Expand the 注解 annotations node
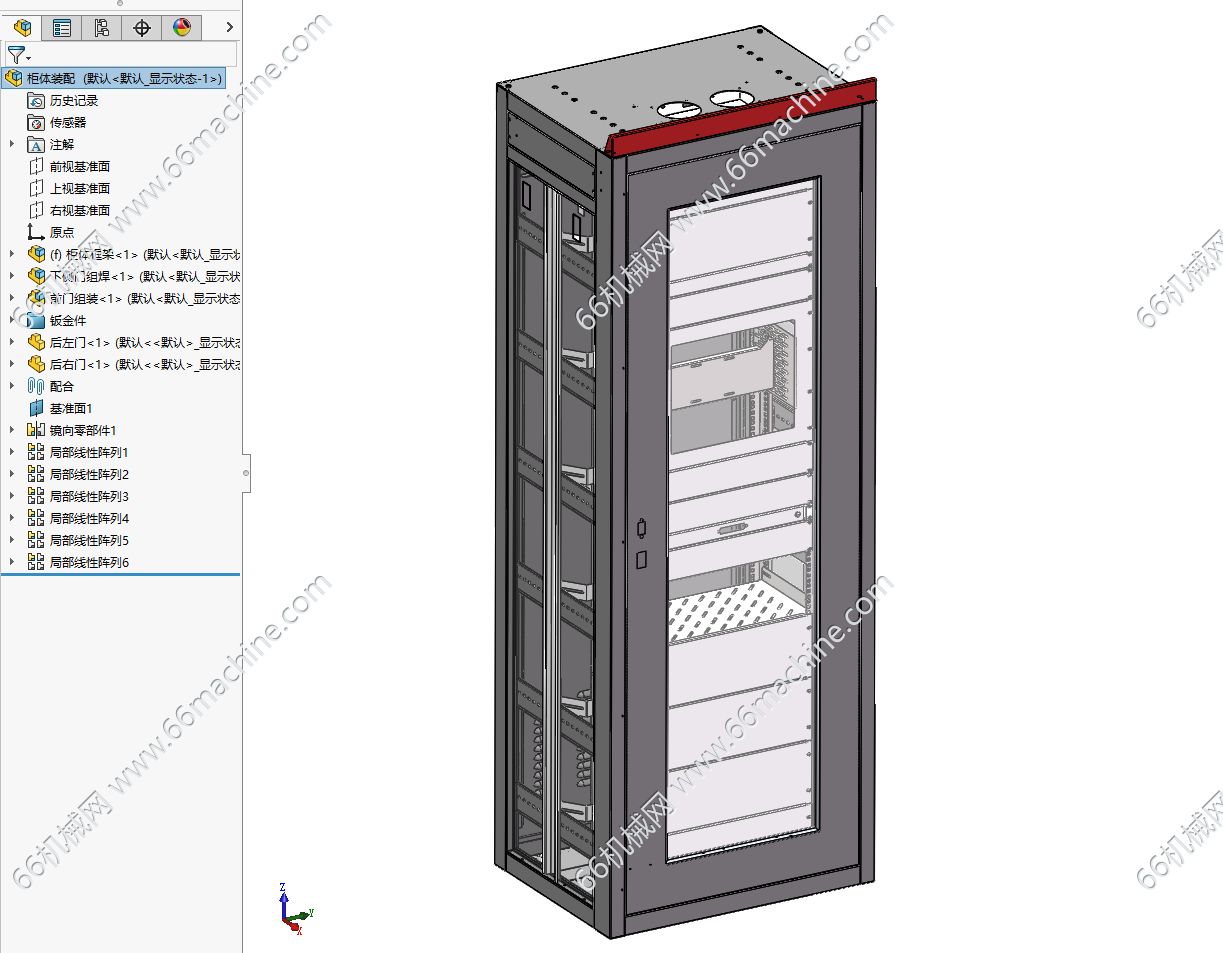Screen dimensions: 1223x953 tap(12, 144)
